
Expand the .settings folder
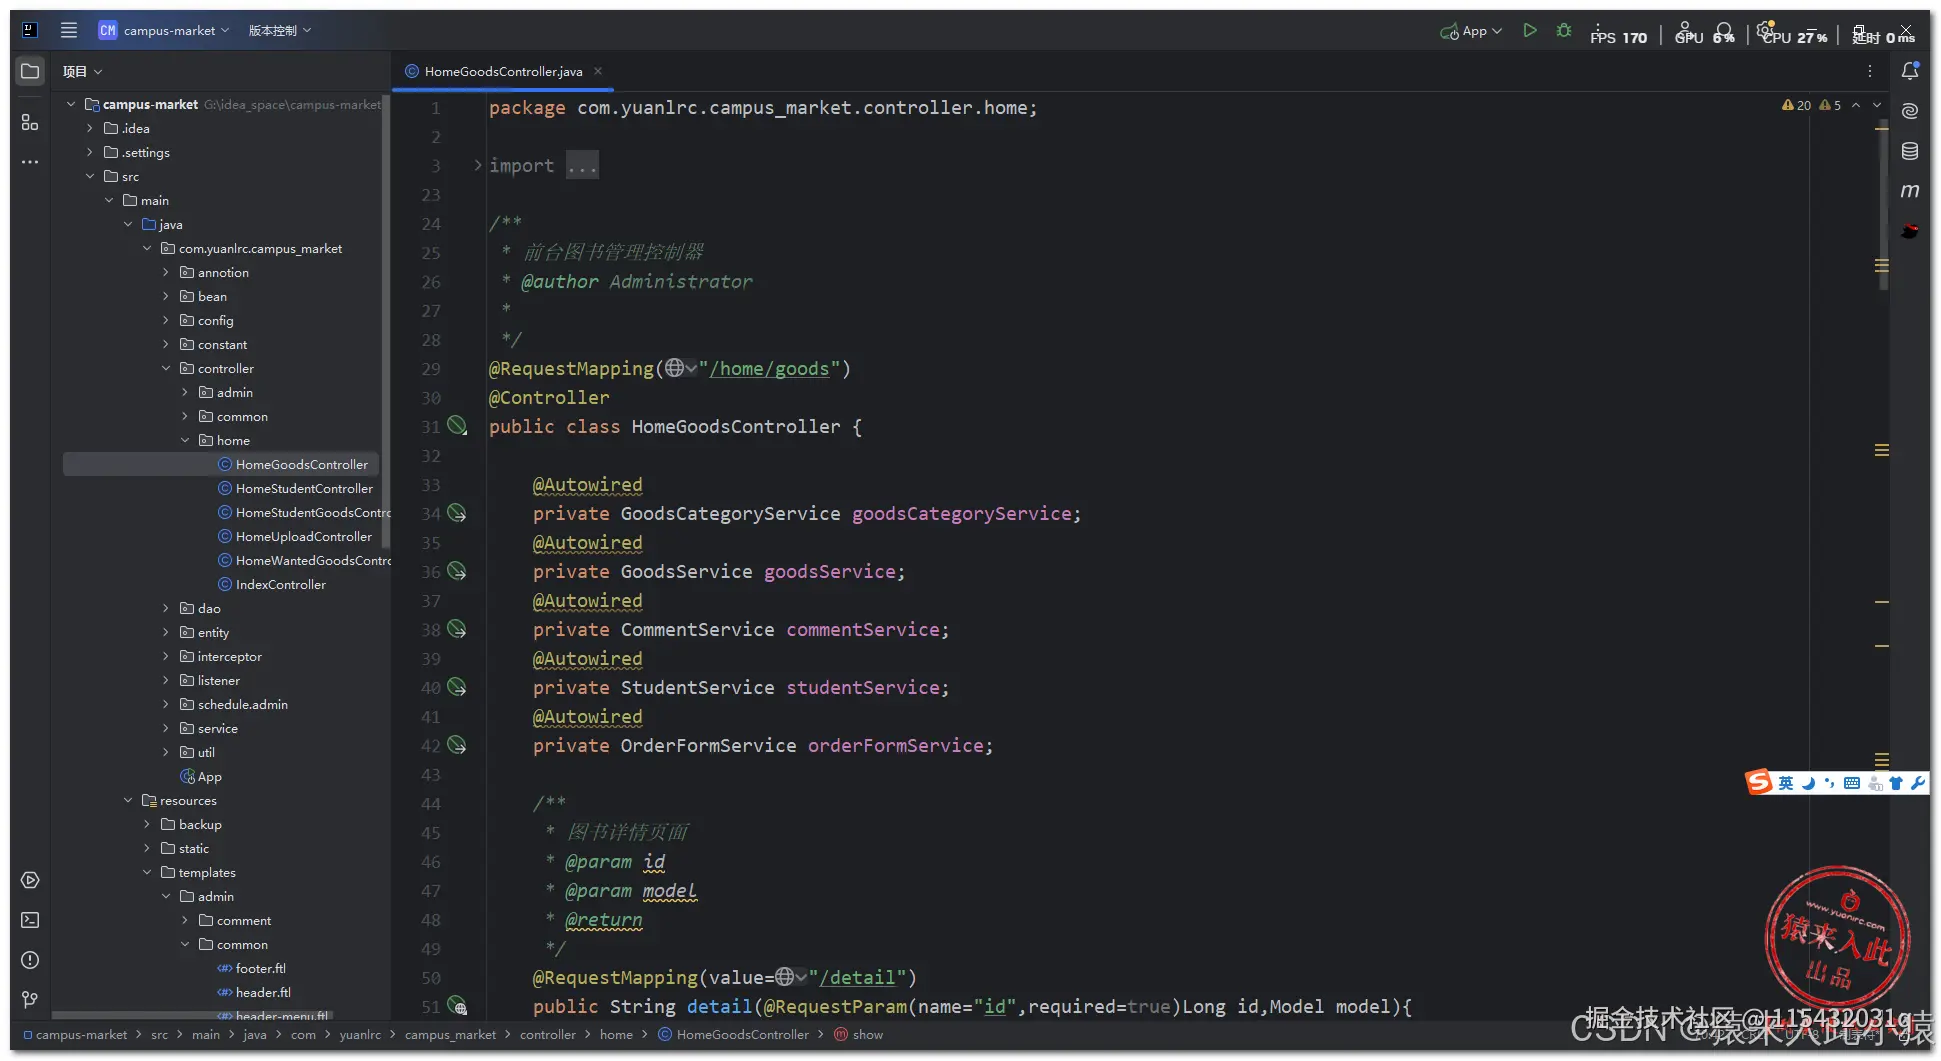pyautogui.click(x=90, y=152)
